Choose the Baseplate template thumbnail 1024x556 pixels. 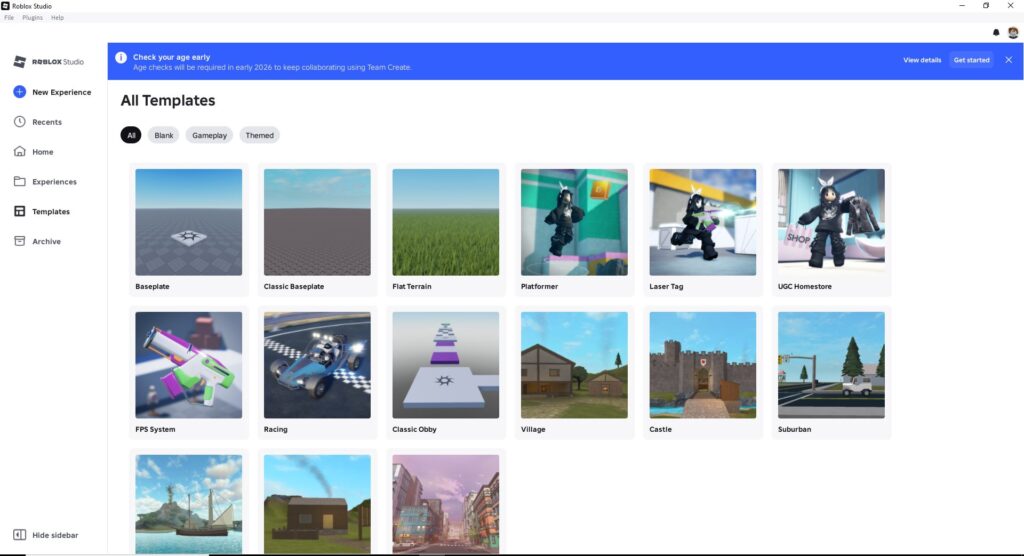[188, 222]
